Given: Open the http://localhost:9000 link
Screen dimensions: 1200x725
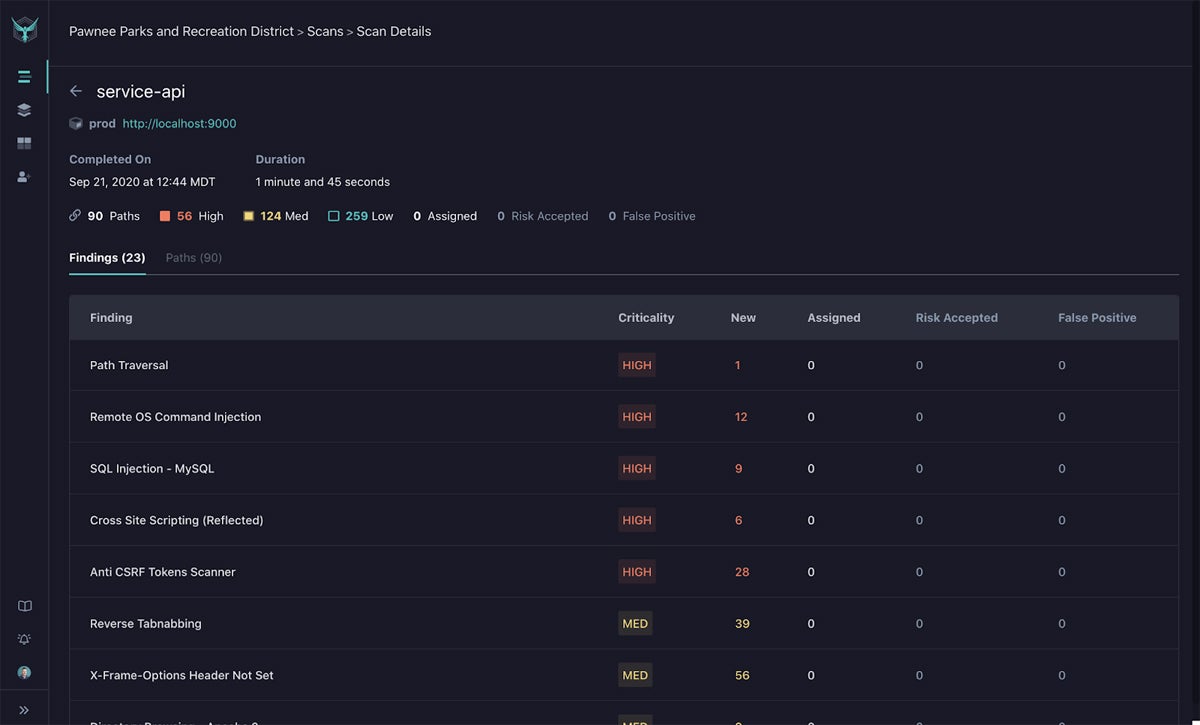Looking at the screenshot, I should click(178, 123).
